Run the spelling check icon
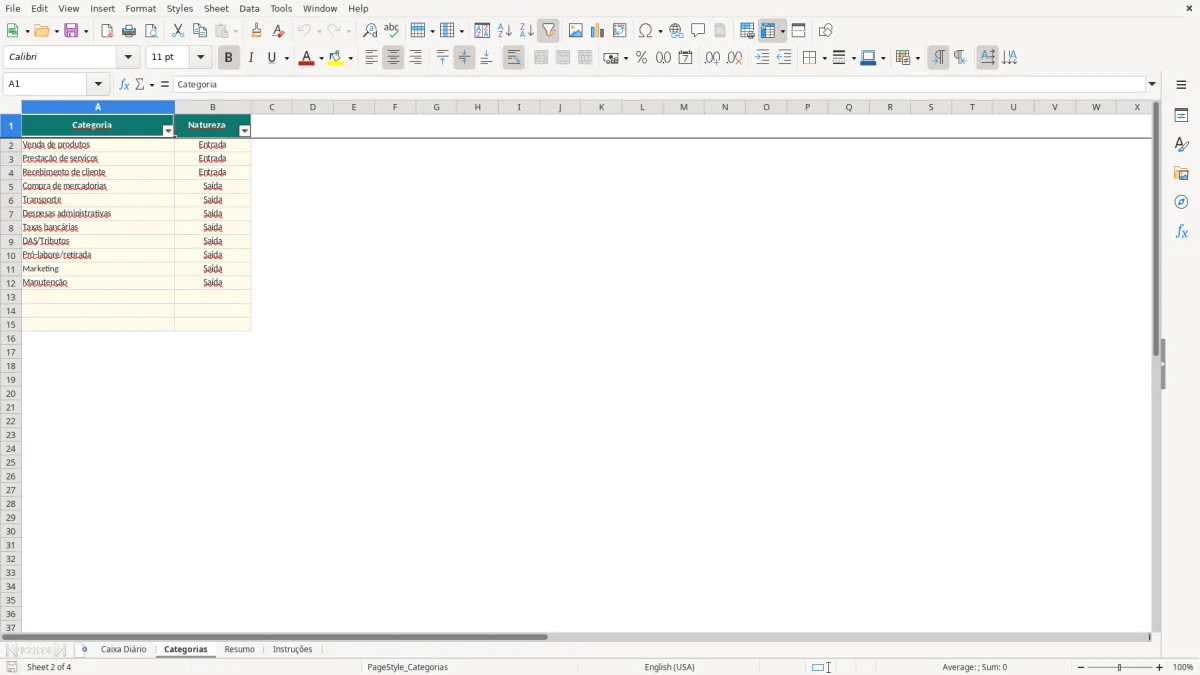The height and width of the screenshot is (675, 1200). [x=392, y=31]
